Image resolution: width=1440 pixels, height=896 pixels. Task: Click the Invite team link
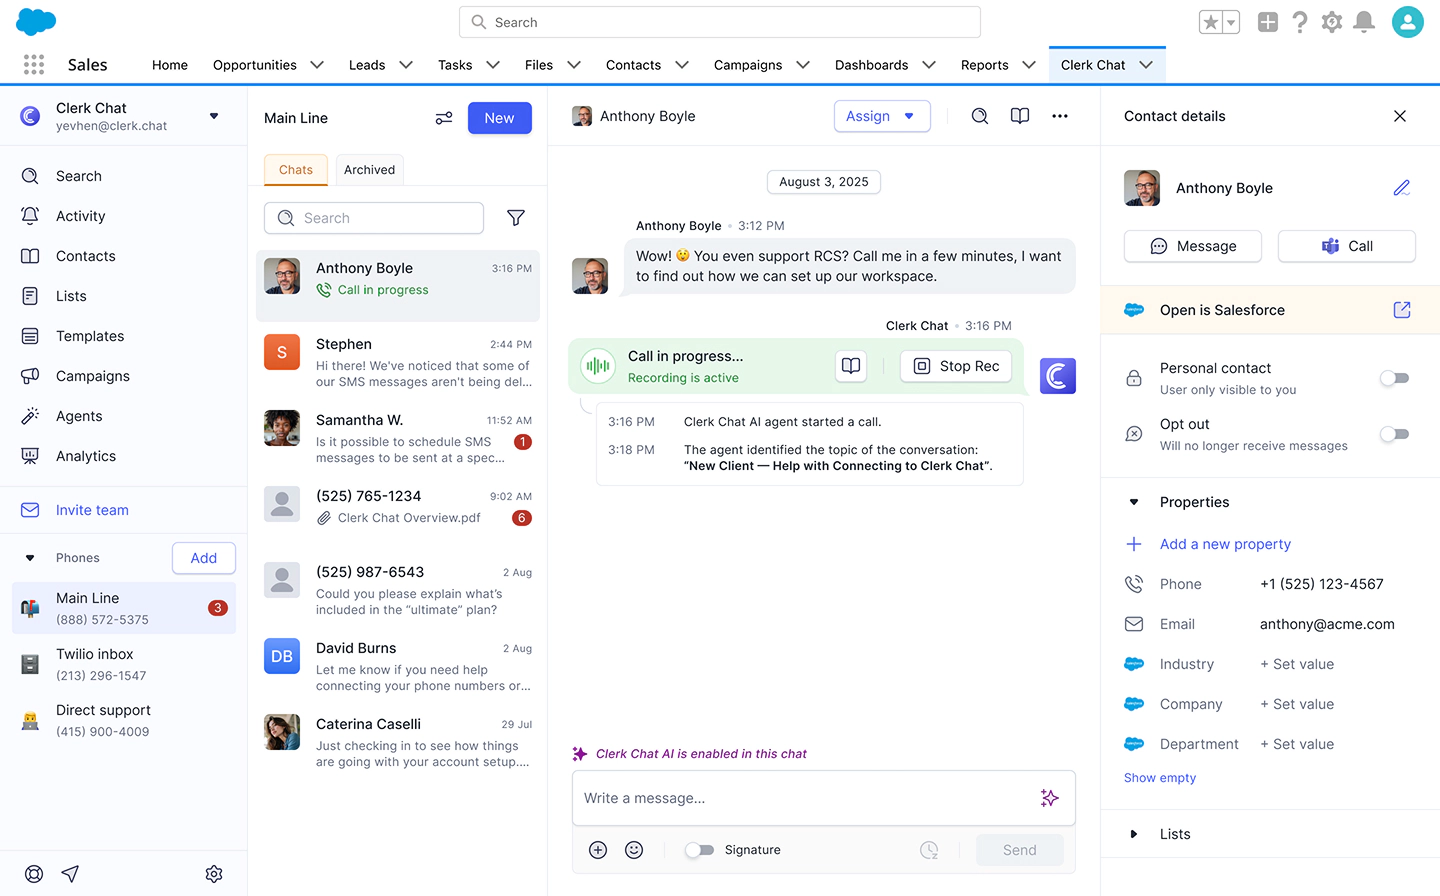(92, 510)
